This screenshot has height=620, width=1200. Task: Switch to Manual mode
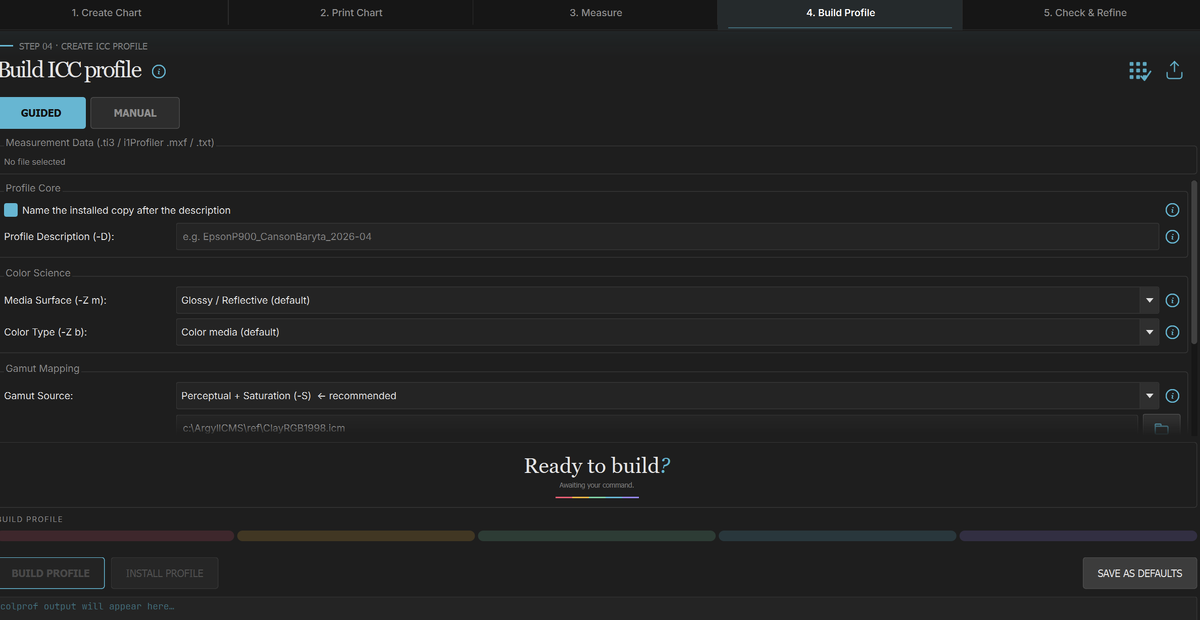135,113
